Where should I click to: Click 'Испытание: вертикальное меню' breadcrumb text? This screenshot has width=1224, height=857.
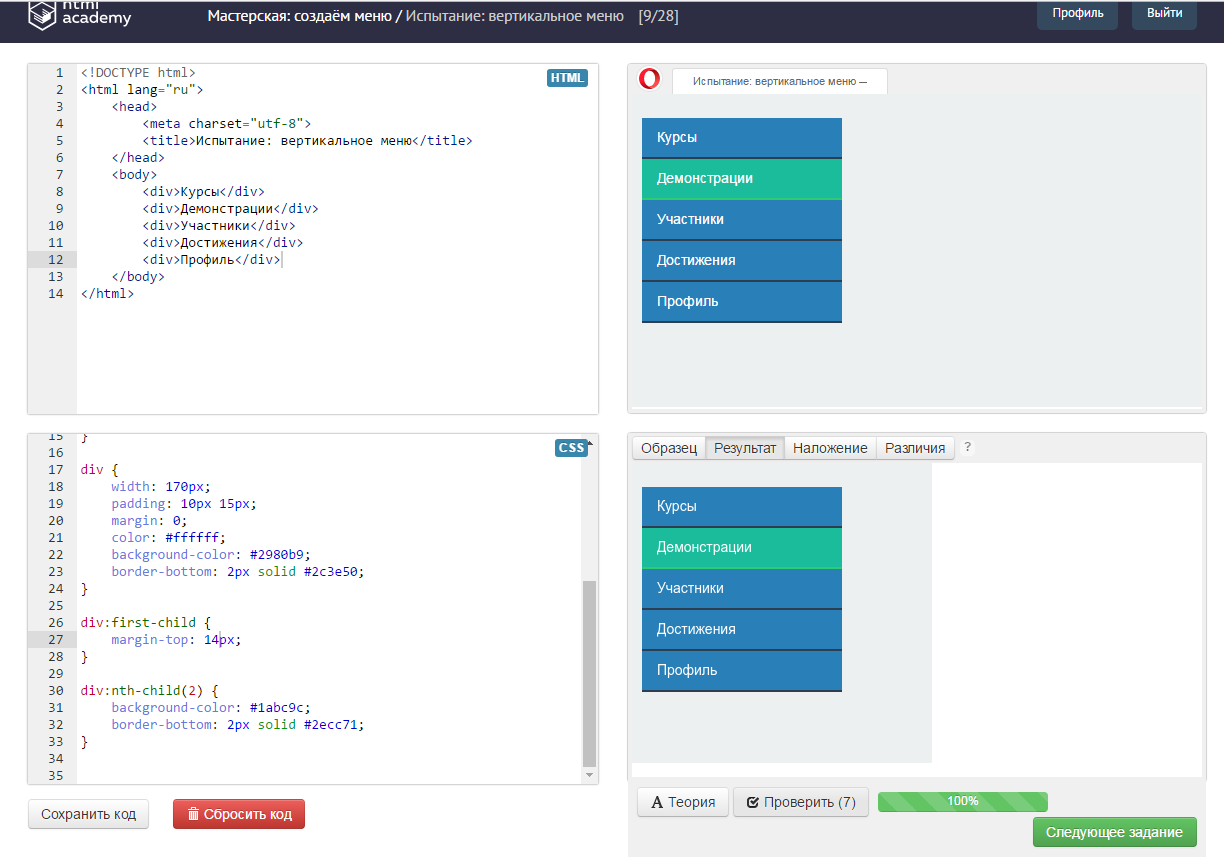click(x=515, y=16)
